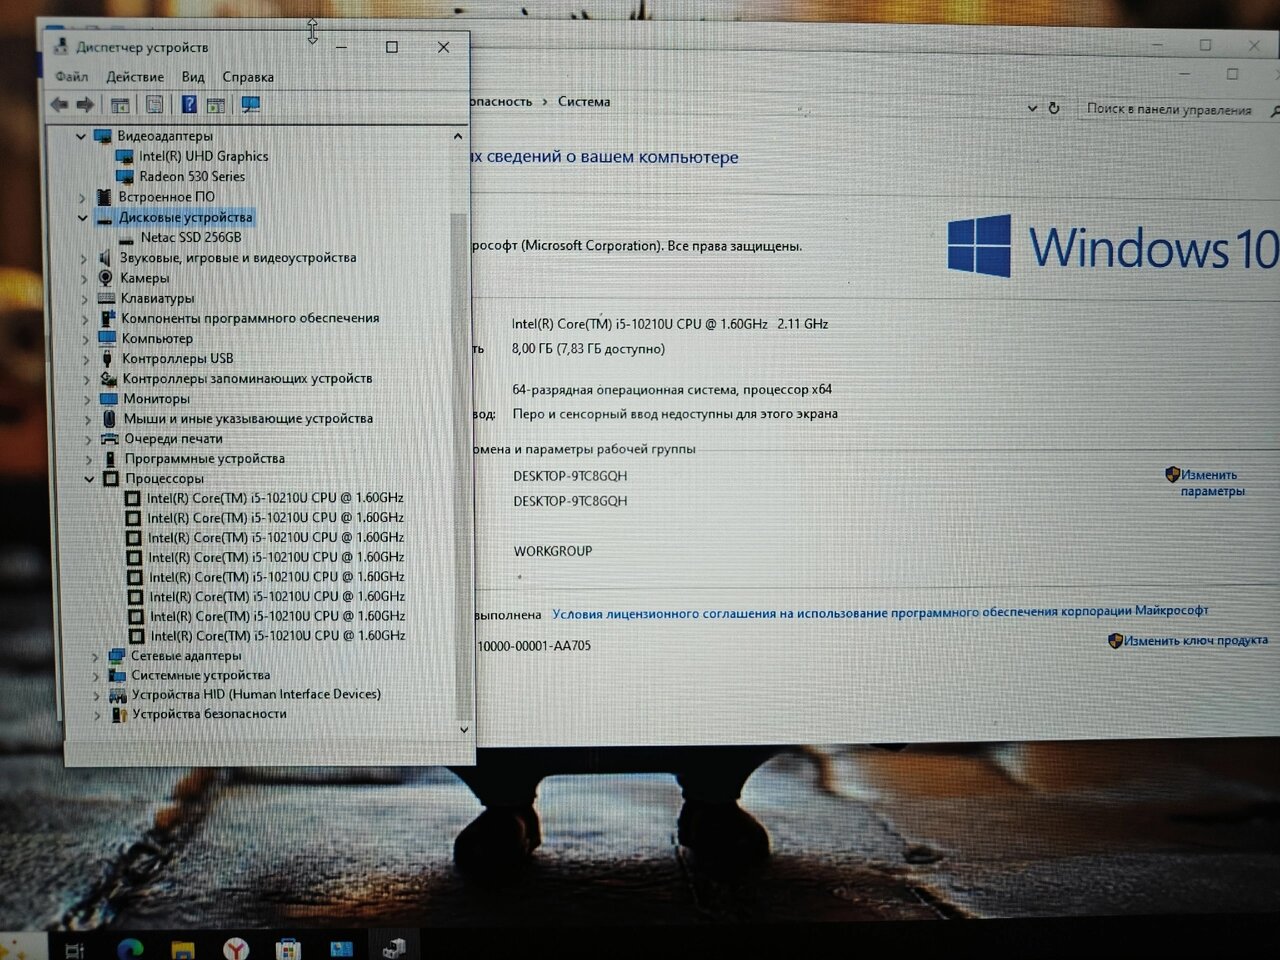Open Properties using the toolbar sheet icon
Screen dimensions: 1280x960
click(154, 105)
